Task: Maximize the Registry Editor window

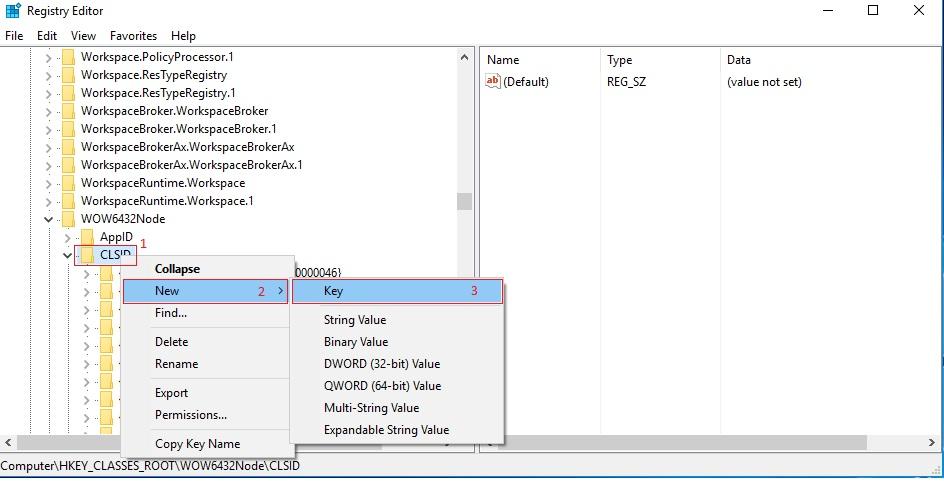Action: coord(873,10)
